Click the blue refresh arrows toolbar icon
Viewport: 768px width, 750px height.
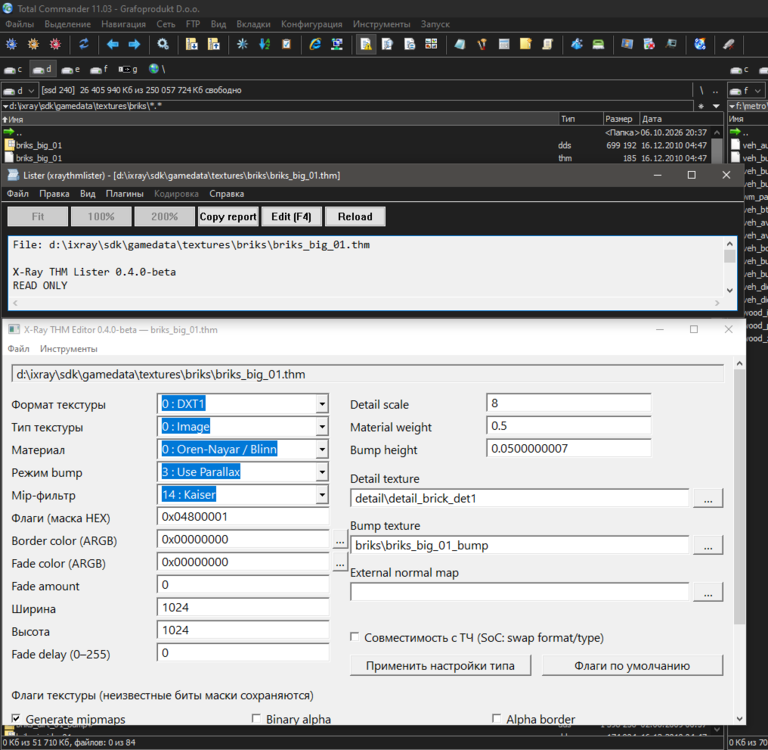coord(84,44)
